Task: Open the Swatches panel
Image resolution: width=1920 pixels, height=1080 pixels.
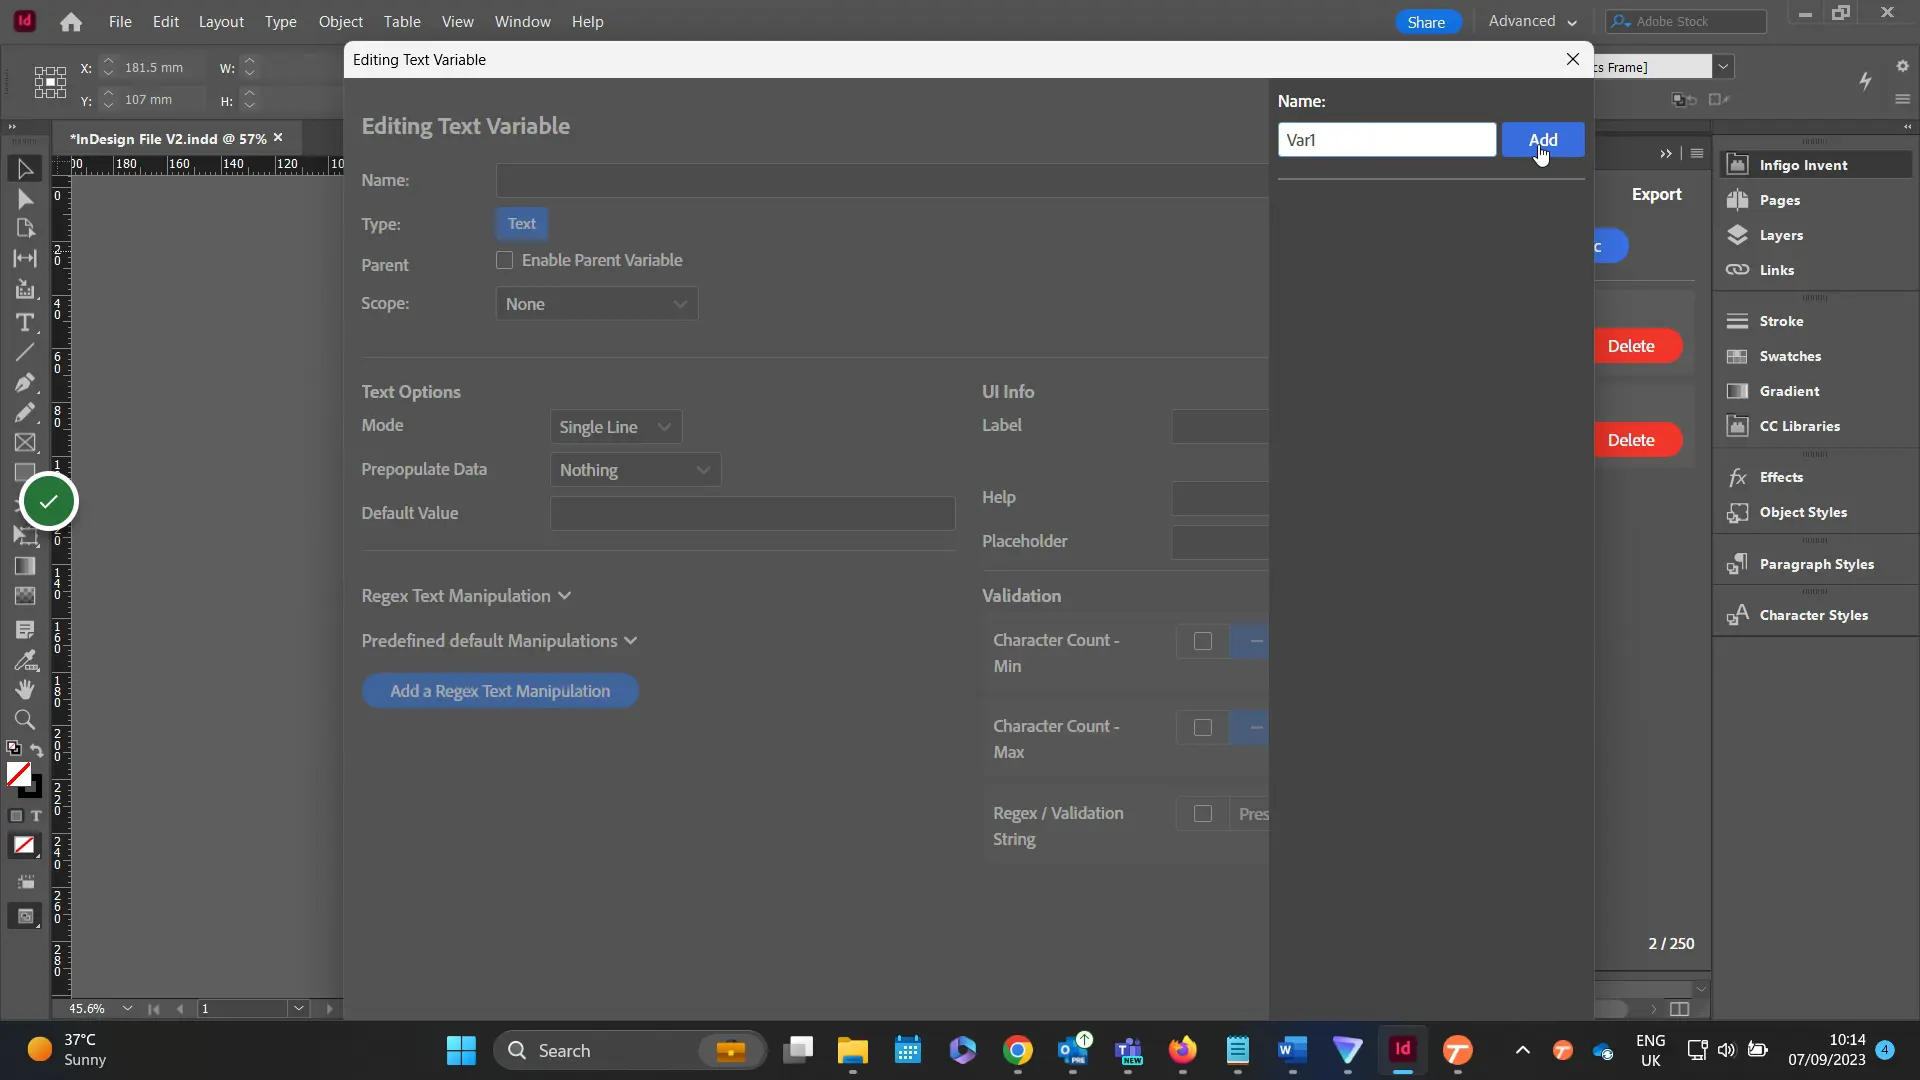Action: click(x=1790, y=356)
